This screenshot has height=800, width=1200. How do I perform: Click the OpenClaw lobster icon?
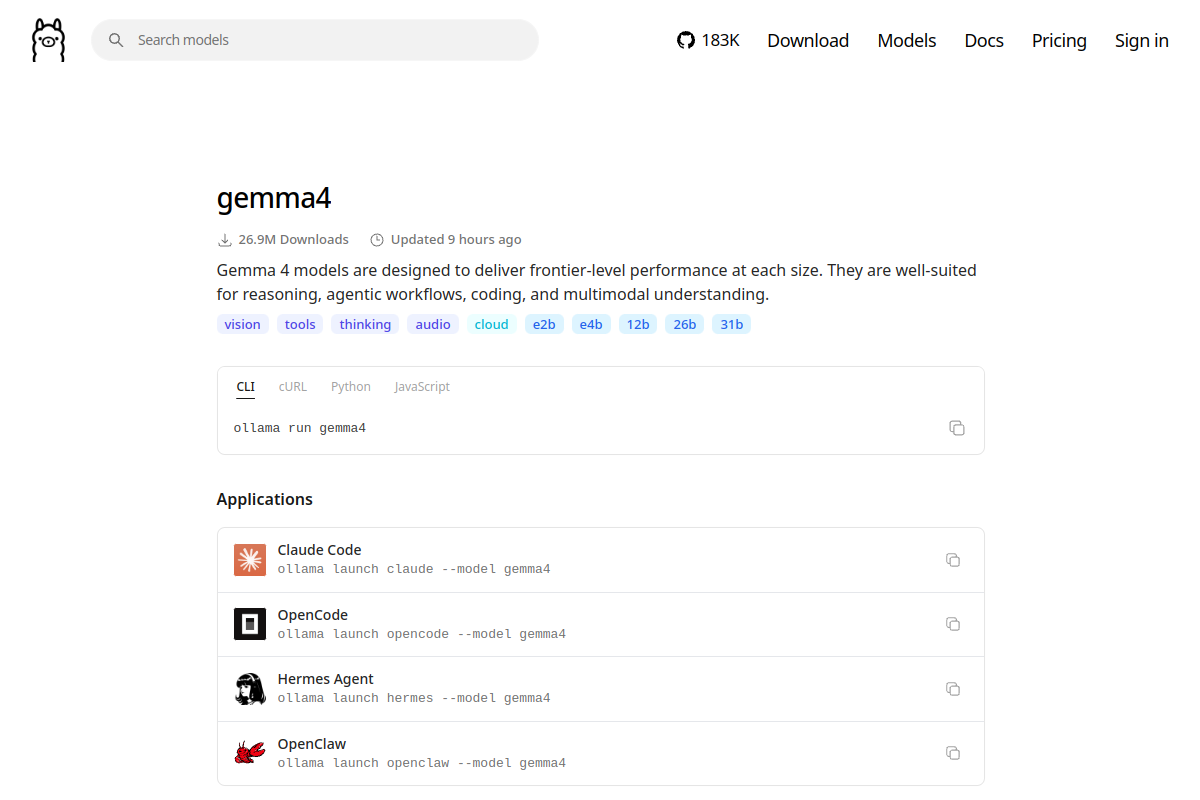pos(250,753)
